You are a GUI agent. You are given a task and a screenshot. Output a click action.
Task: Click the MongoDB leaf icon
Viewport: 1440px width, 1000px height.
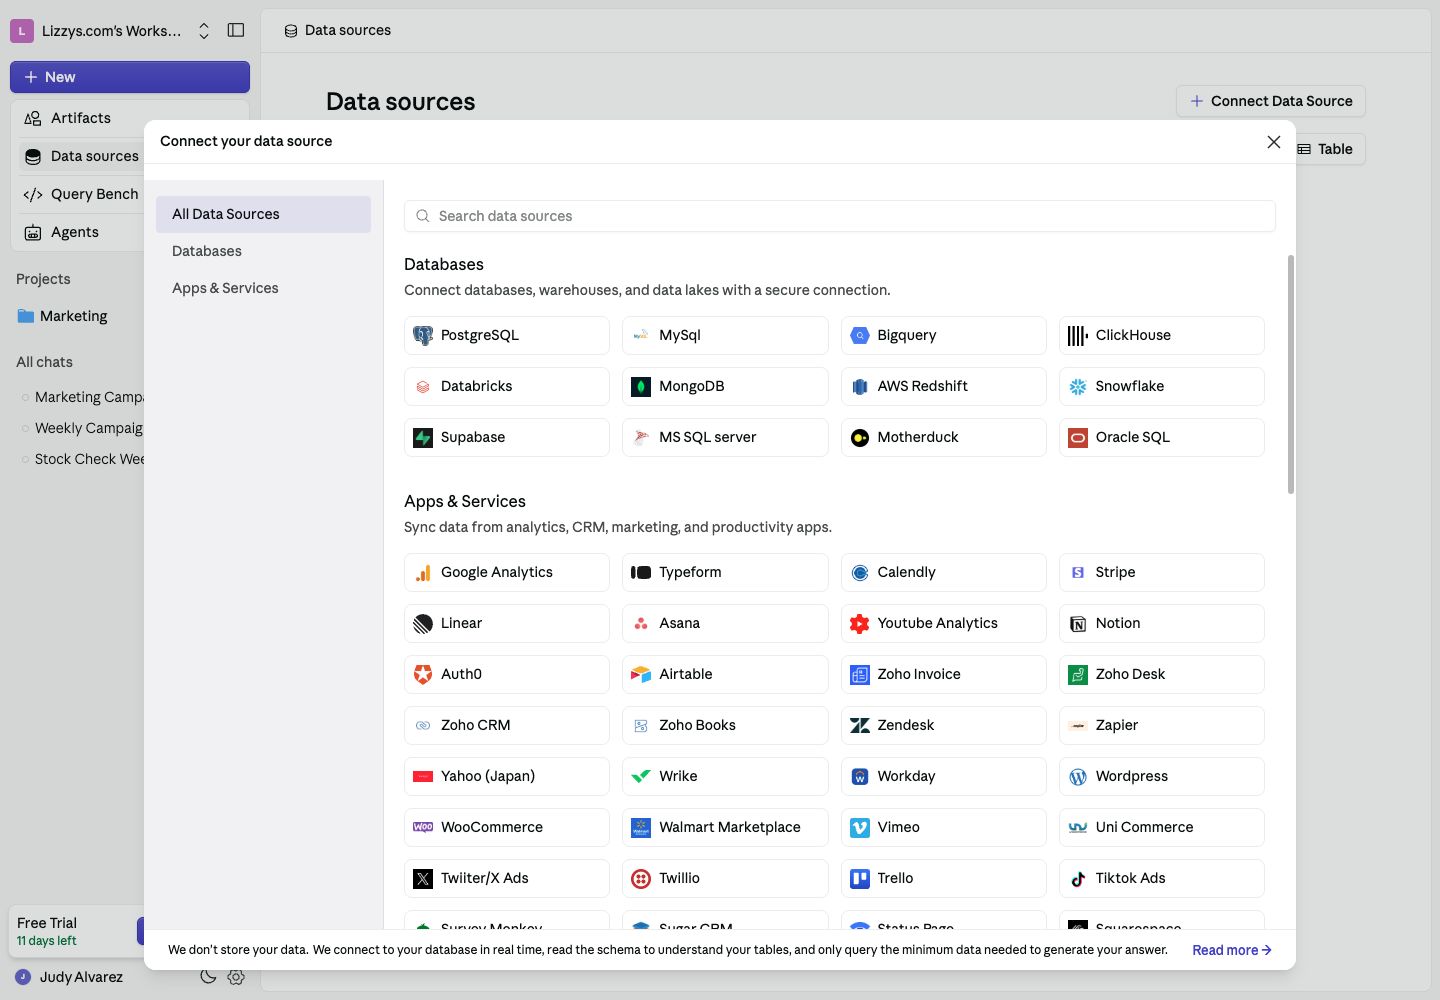(x=641, y=387)
